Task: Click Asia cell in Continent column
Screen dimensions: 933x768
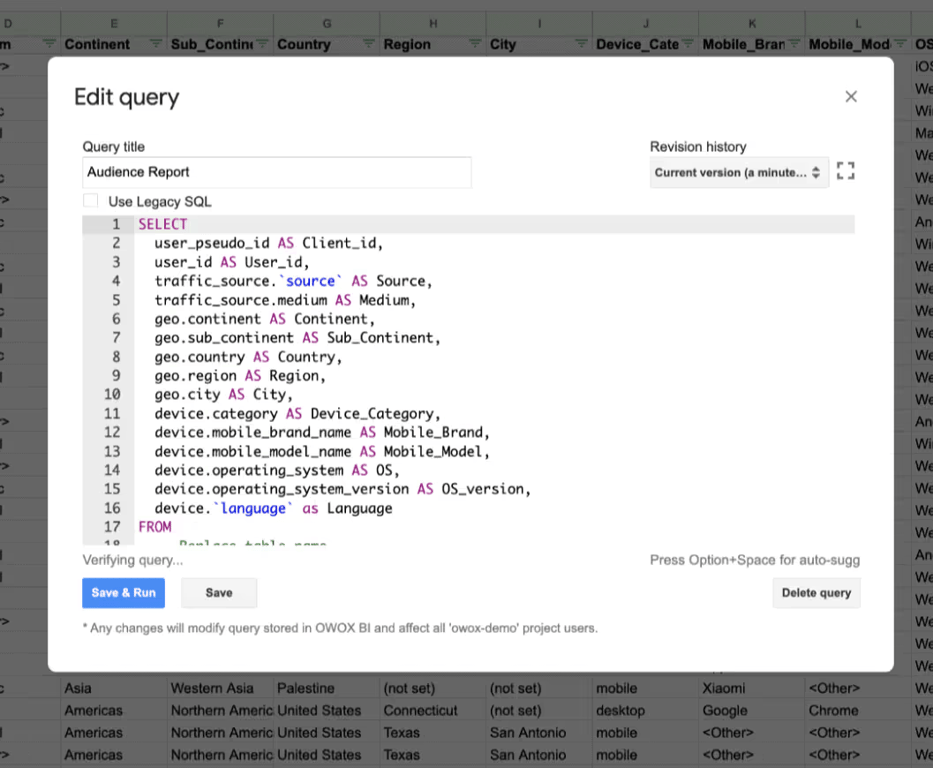Action: [x=114, y=688]
